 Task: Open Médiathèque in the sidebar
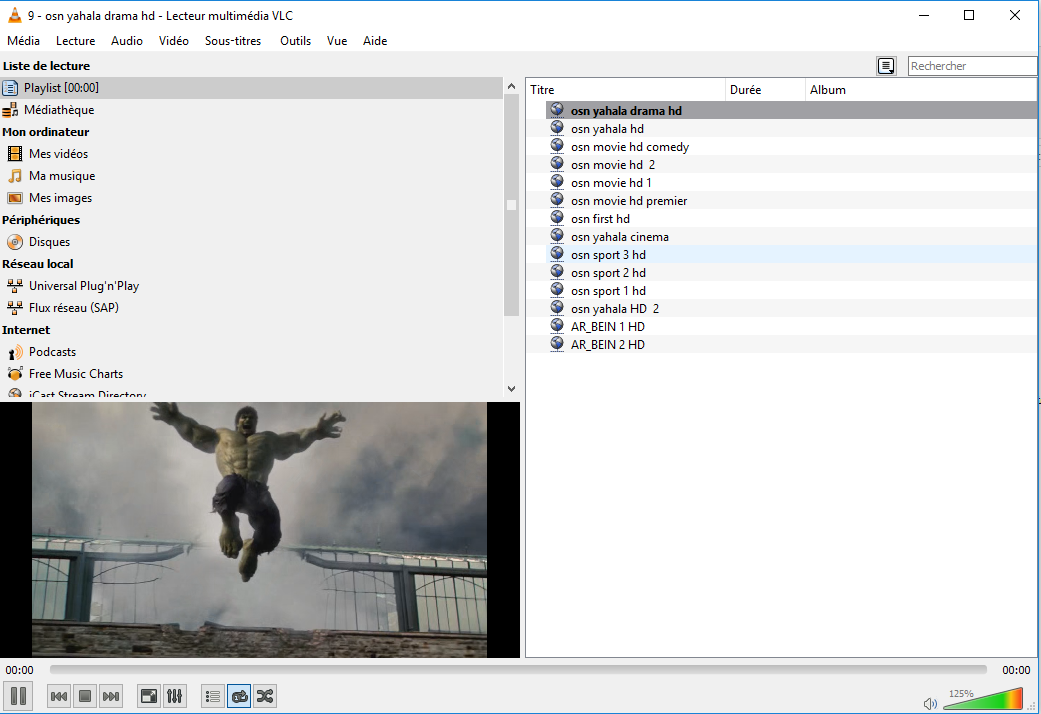pyautogui.click(x=252, y=110)
